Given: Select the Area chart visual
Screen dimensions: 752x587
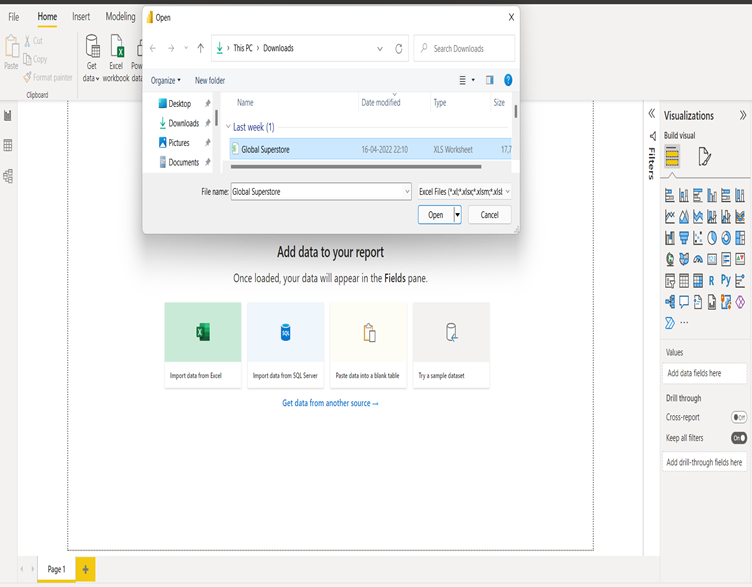Looking at the screenshot, I should 684,217.
